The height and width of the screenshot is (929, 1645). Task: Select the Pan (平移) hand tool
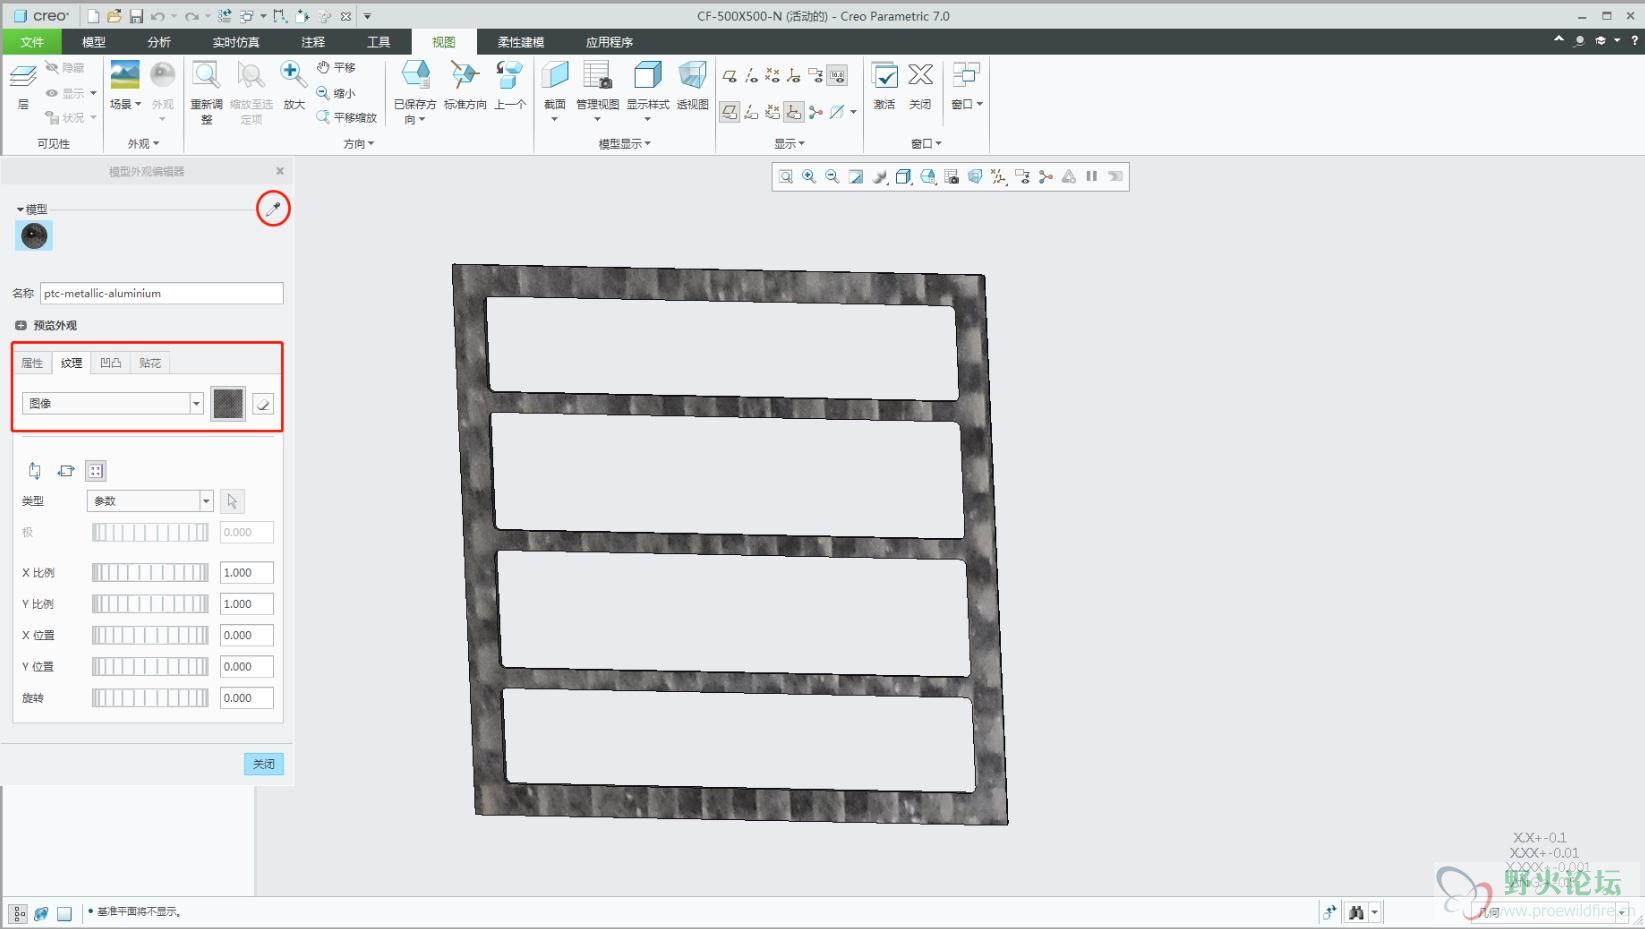(x=337, y=67)
